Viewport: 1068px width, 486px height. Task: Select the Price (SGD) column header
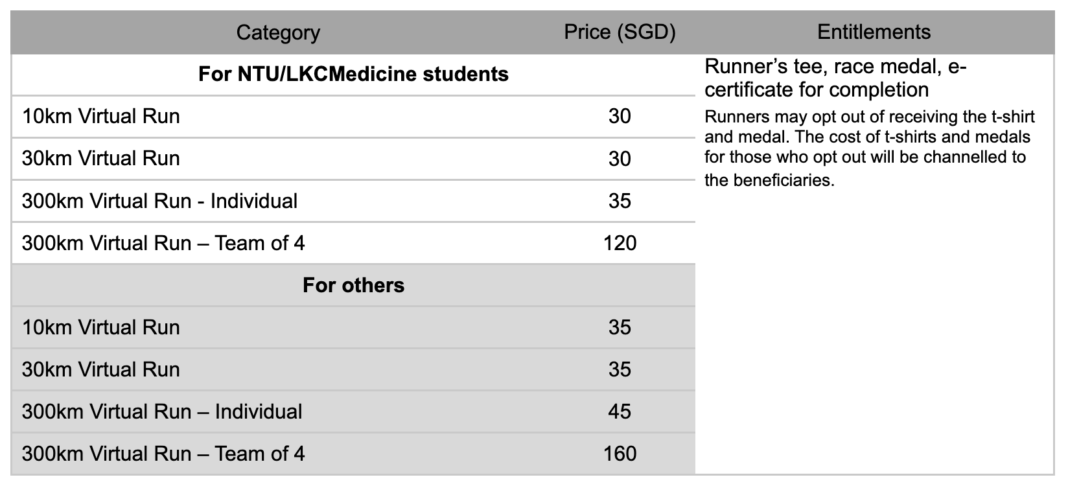point(619,33)
